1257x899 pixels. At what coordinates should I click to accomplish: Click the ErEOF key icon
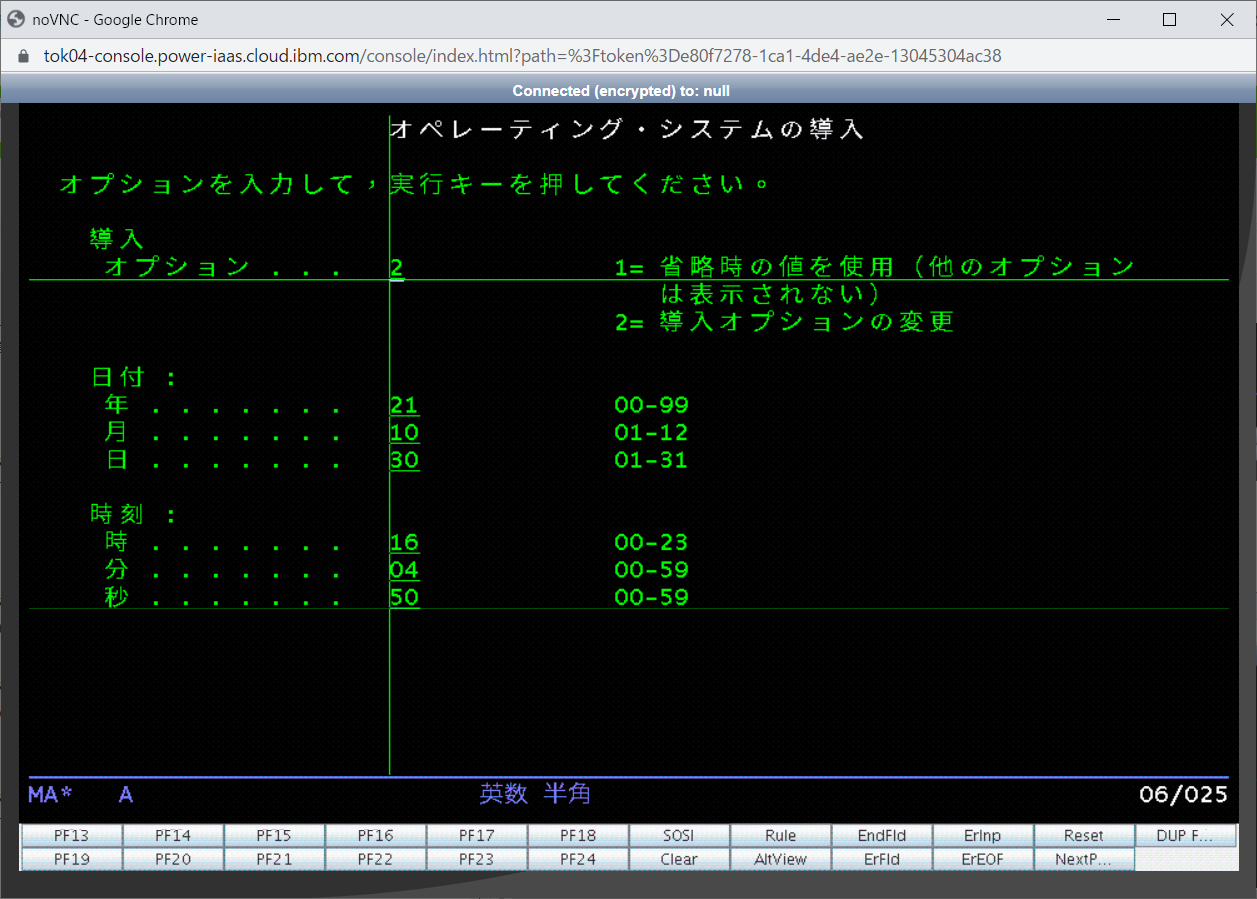[981, 859]
